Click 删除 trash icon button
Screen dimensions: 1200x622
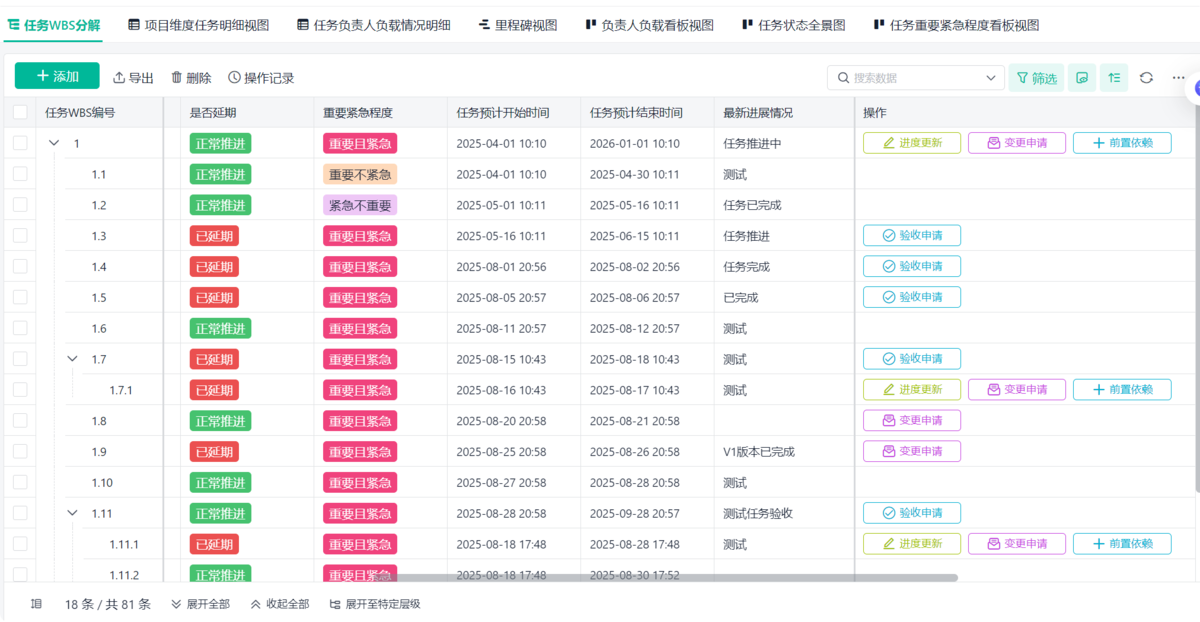tap(191, 78)
